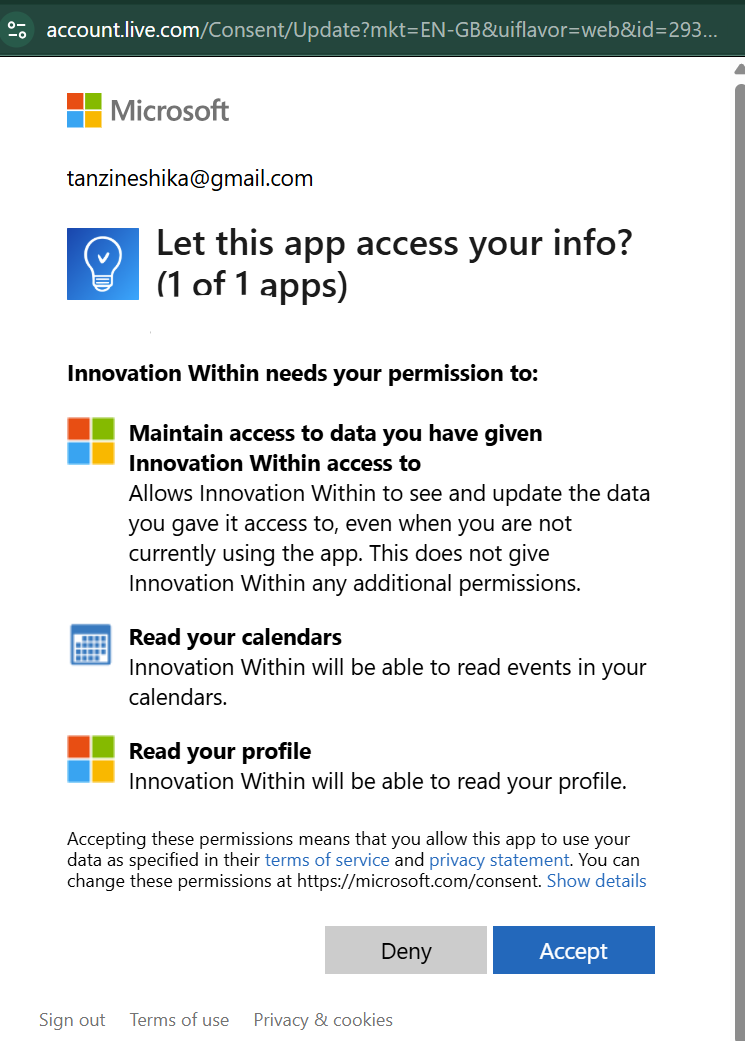The height and width of the screenshot is (1041, 745).
Task: Open the terms of service link
Action: point(327,860)
